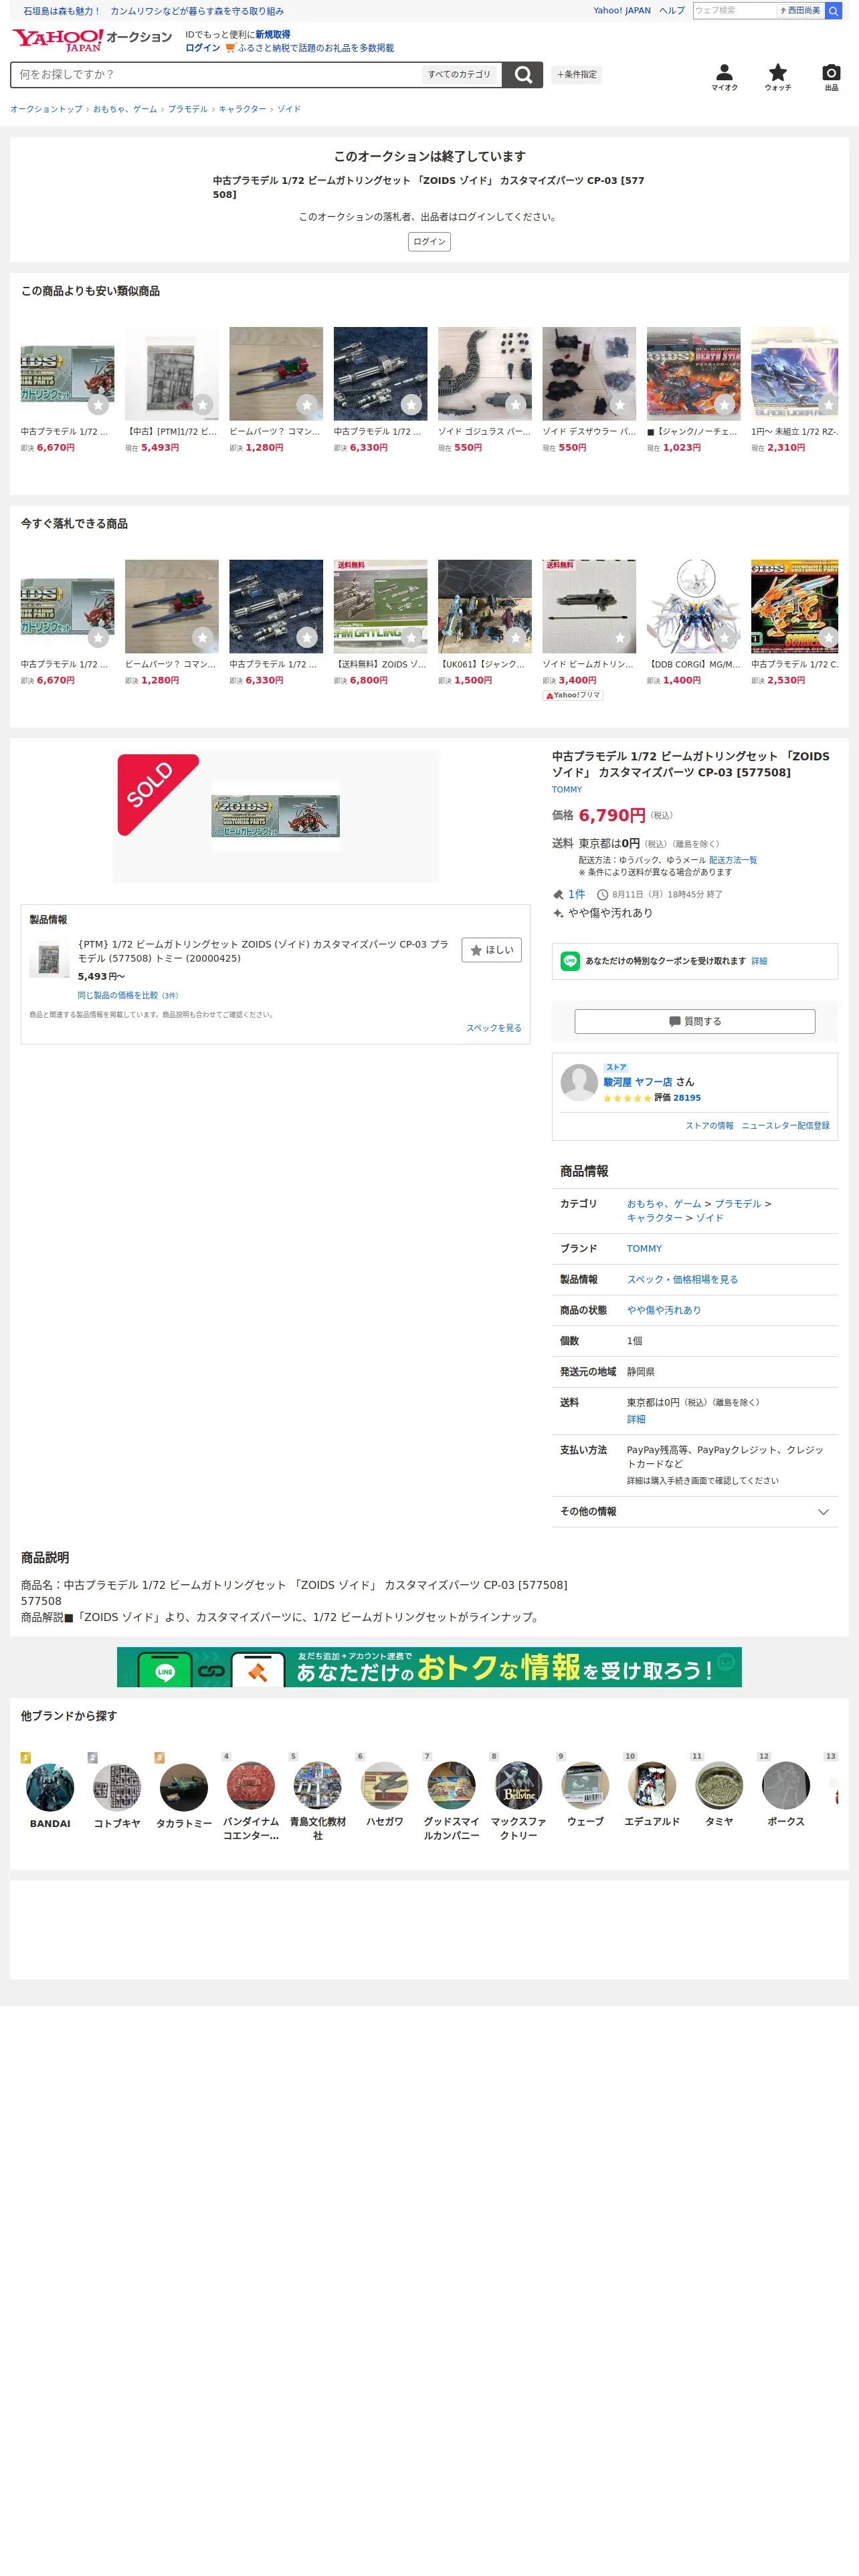859x2576 pixels.
Task: Open the SOLD main product image
Action: pyautogui.click(x=275, y=816)
